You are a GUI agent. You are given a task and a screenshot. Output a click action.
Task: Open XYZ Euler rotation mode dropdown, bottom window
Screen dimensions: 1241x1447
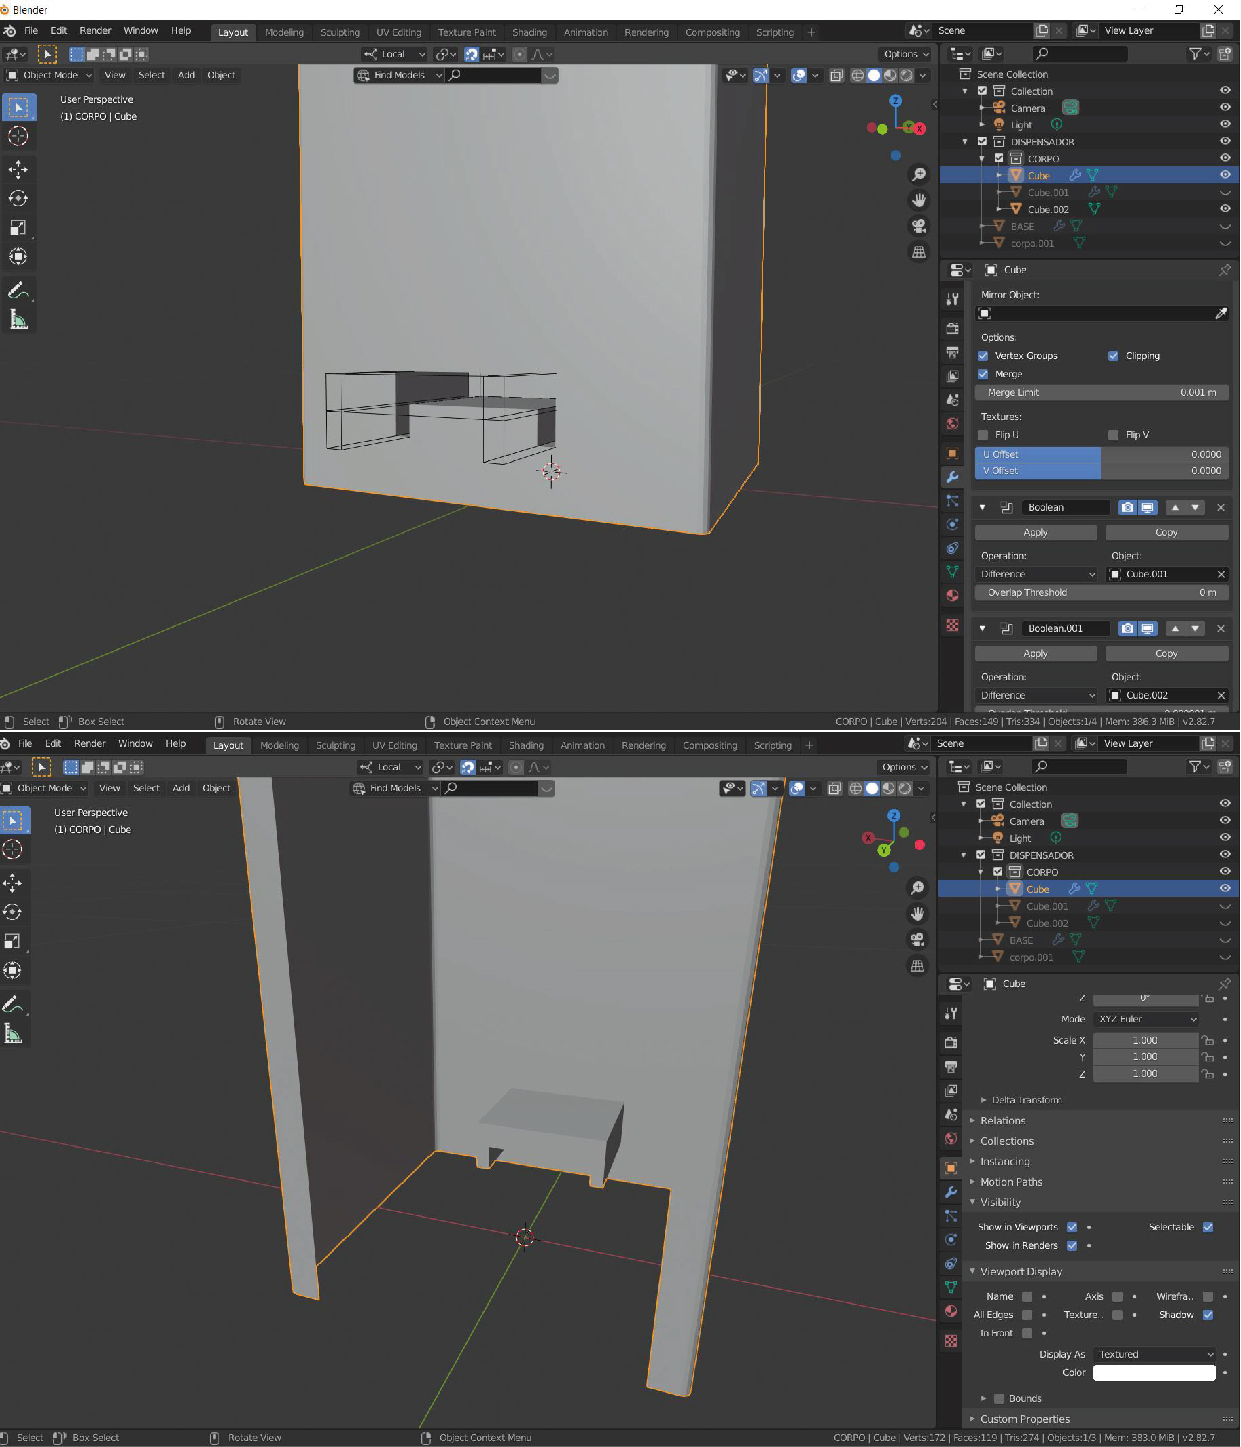coord(1146,1019)
